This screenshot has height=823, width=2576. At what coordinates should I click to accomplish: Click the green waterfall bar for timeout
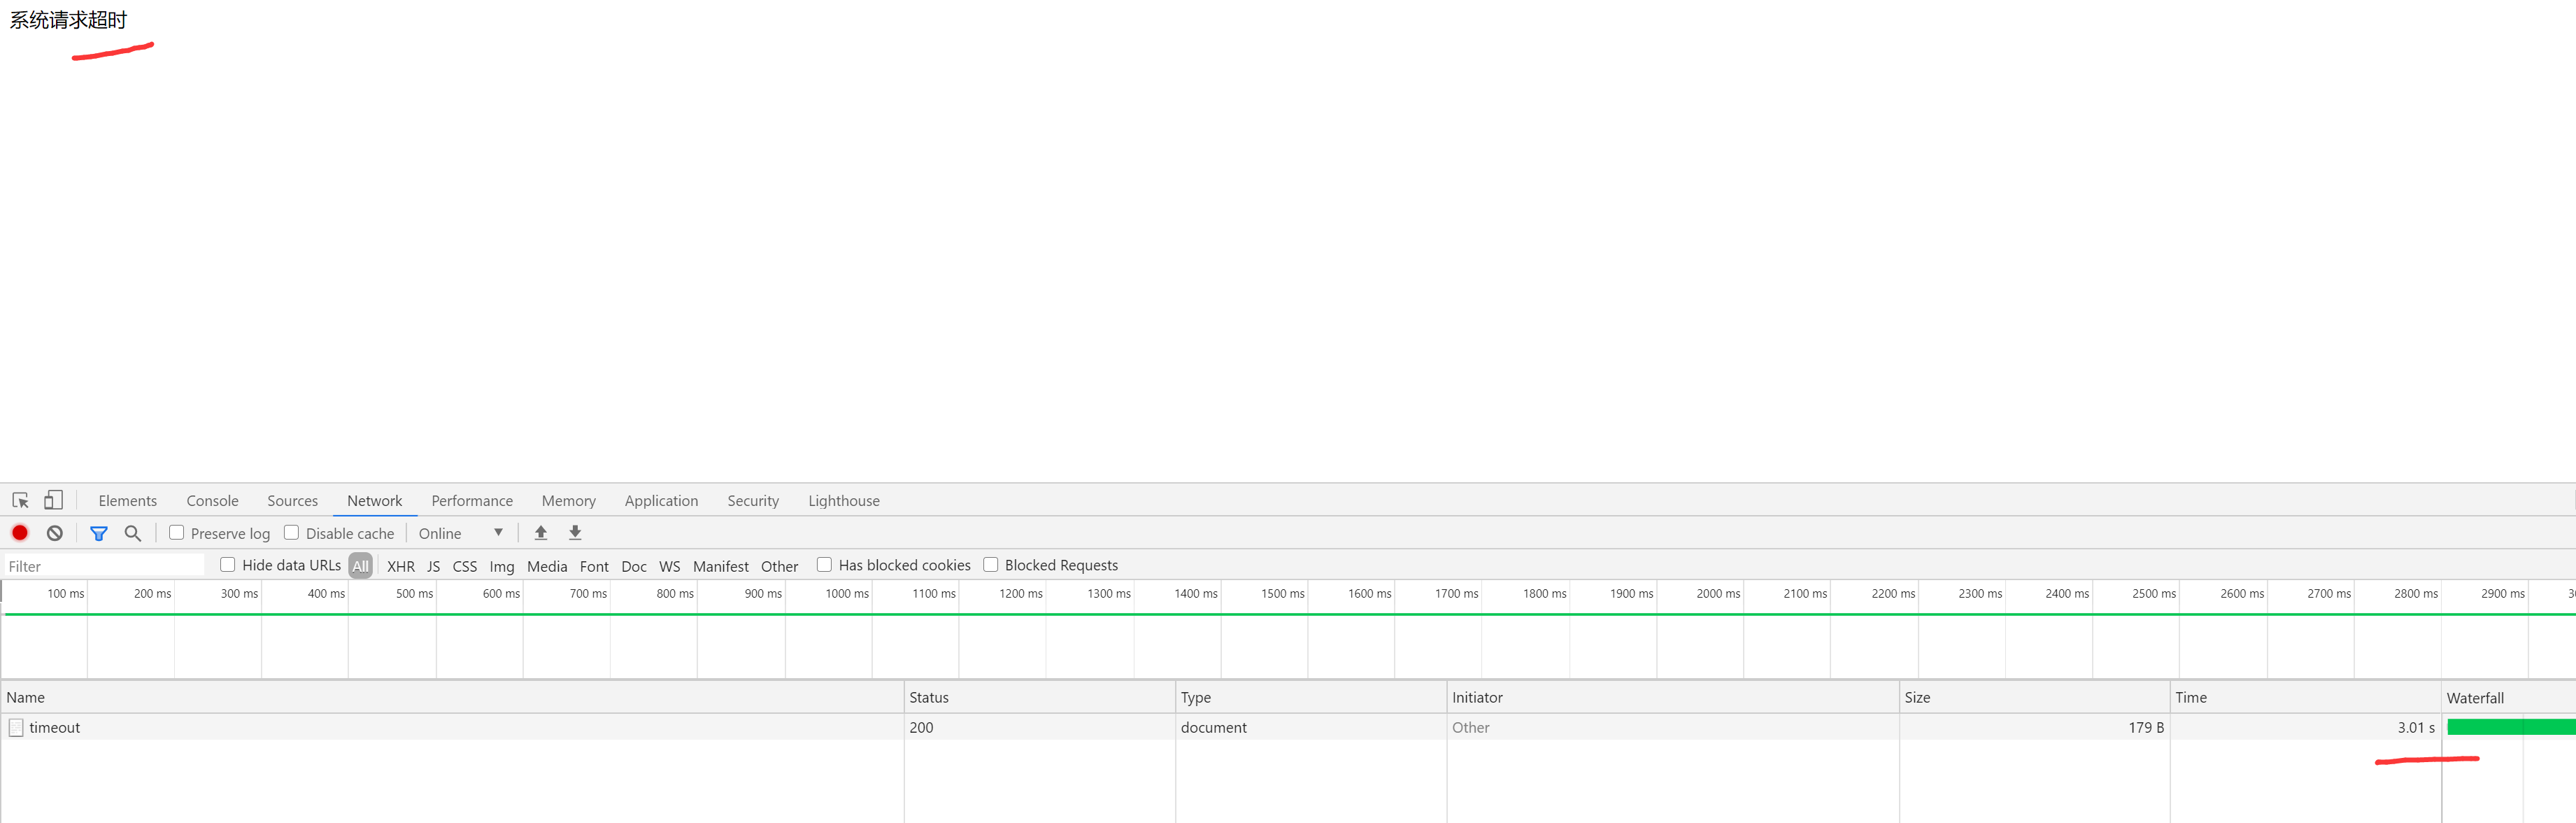point(2511,727)
